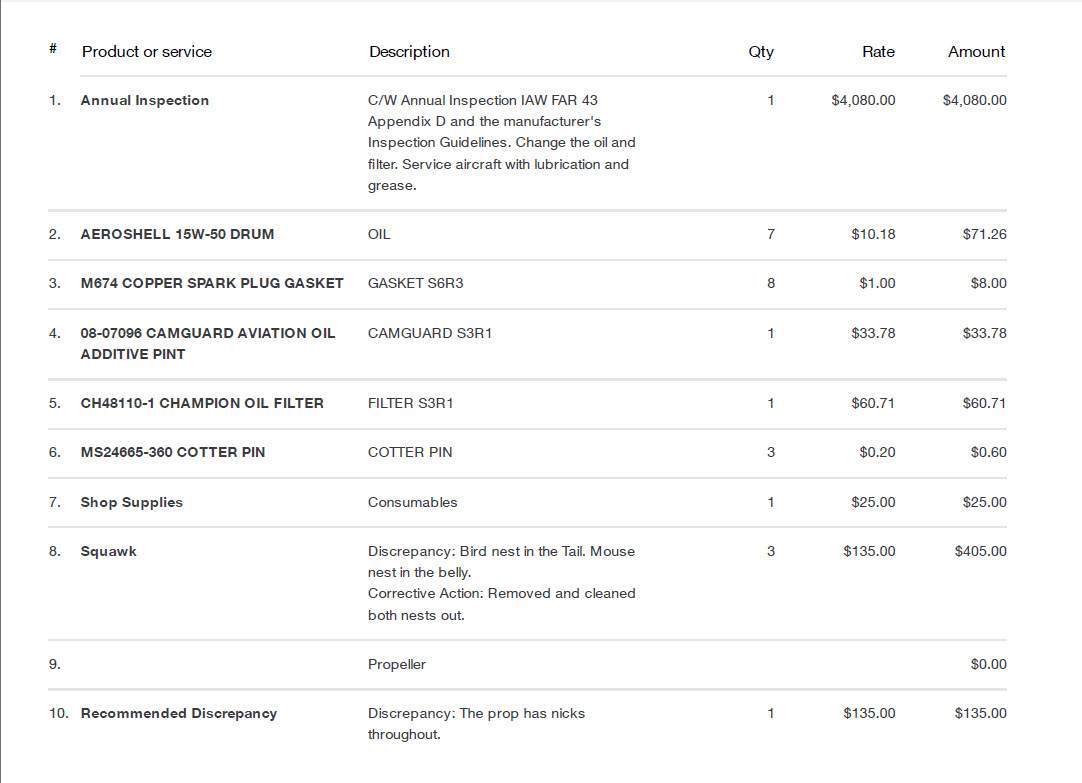Select the Shop Supplies line item
This screenshot has height=783, width=1082.
coord(131,502)
